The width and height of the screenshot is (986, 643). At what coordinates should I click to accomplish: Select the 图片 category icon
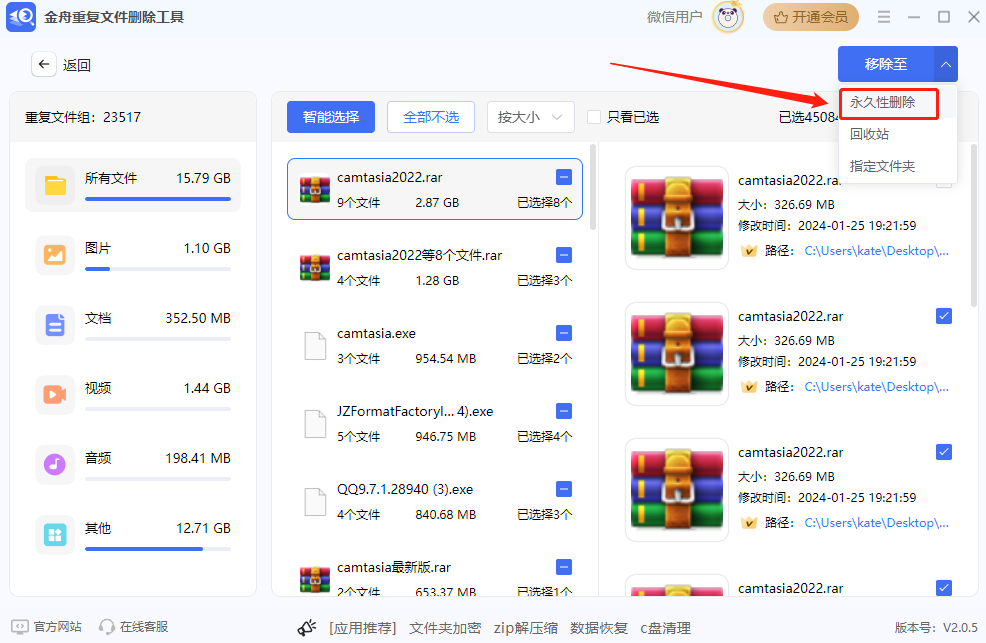(55, 255)
